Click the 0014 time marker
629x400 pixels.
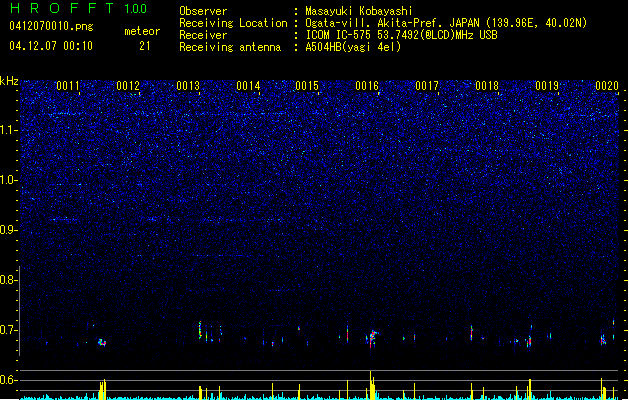pyautogui.click(x=248, y=86)
